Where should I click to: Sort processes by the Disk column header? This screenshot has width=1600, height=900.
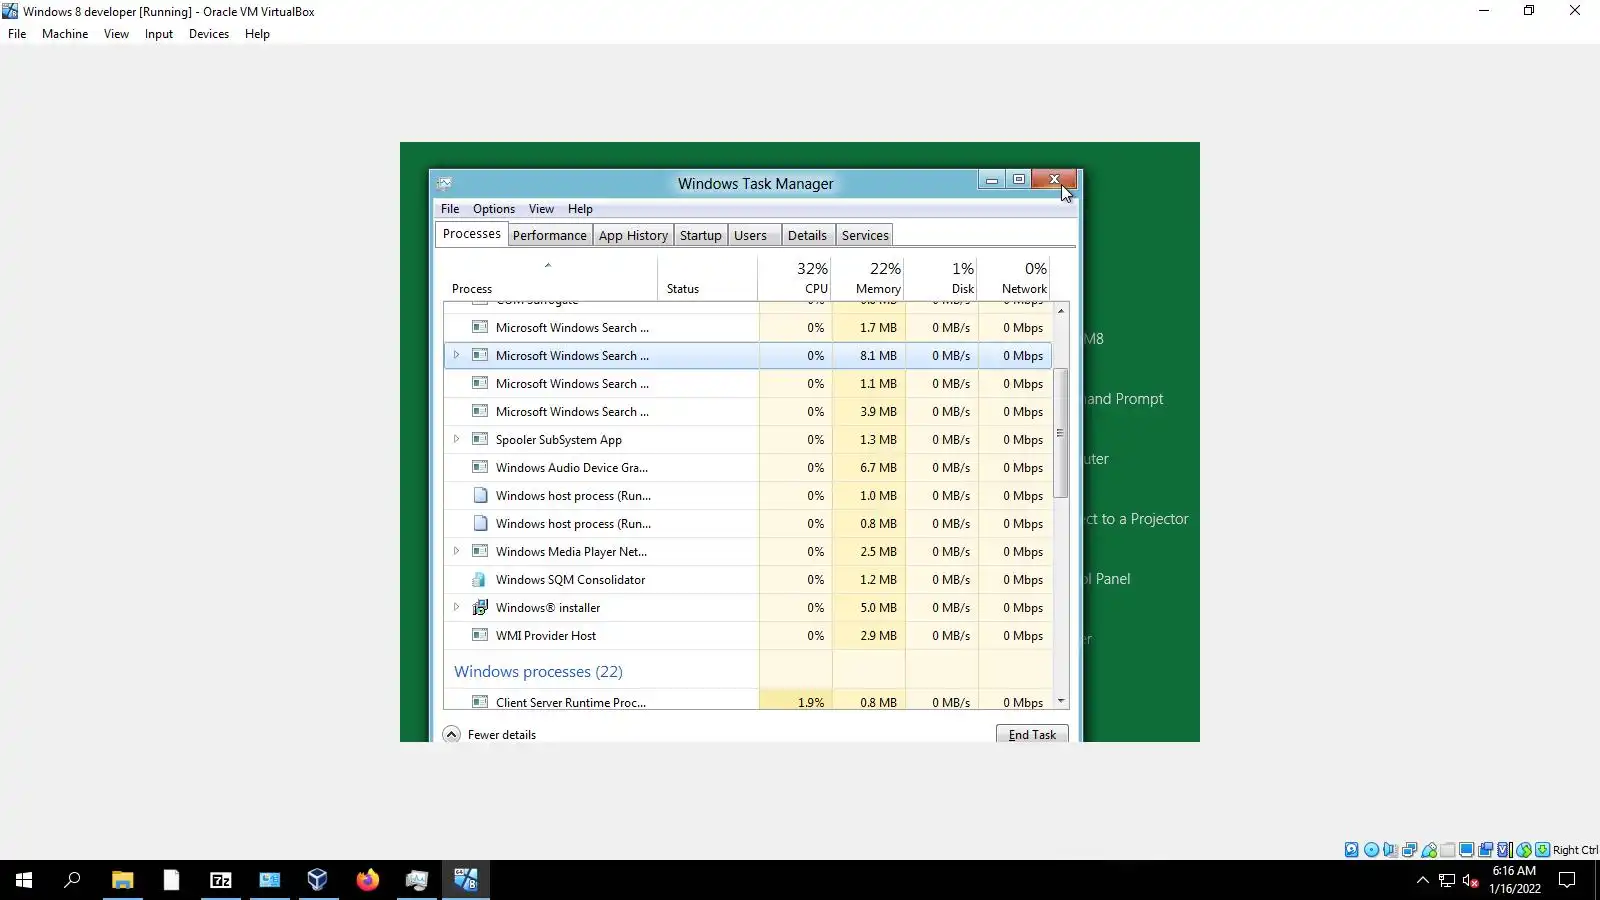pyautogui.click(x=941, y=278)
